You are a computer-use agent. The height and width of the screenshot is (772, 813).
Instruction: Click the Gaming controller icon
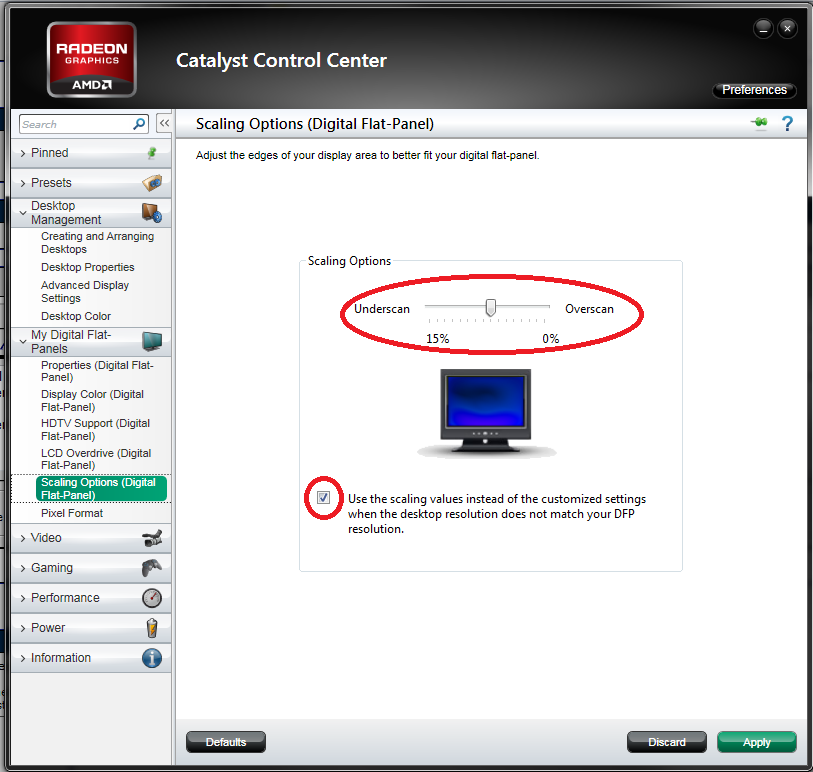pyautogui.click(x=152, y=568)
